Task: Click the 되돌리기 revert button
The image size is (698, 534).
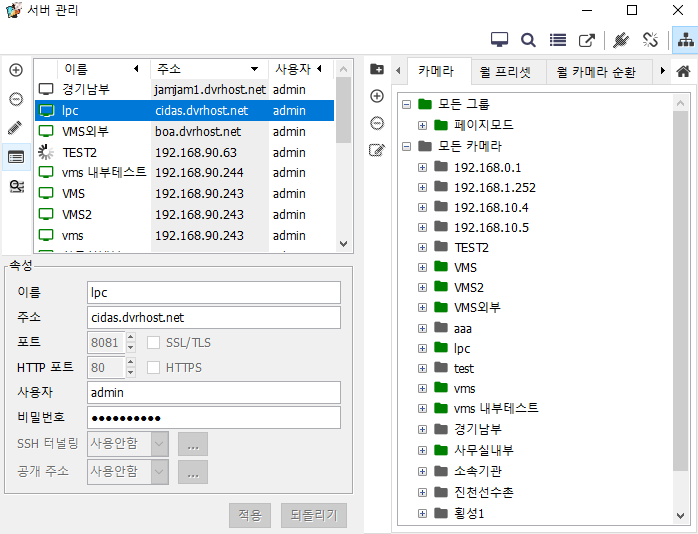Action: pyautogui.click(x=314, y=515)
